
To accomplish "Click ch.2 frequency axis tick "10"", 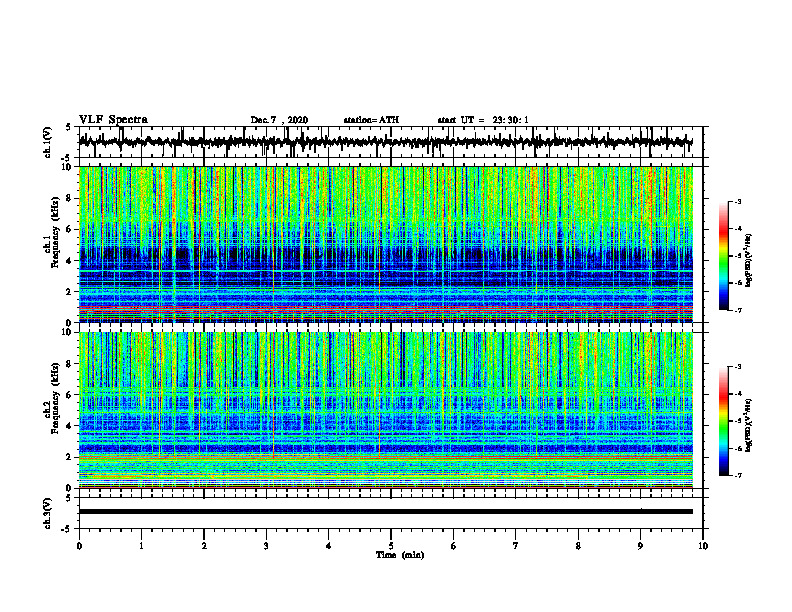I will point(67,332).
